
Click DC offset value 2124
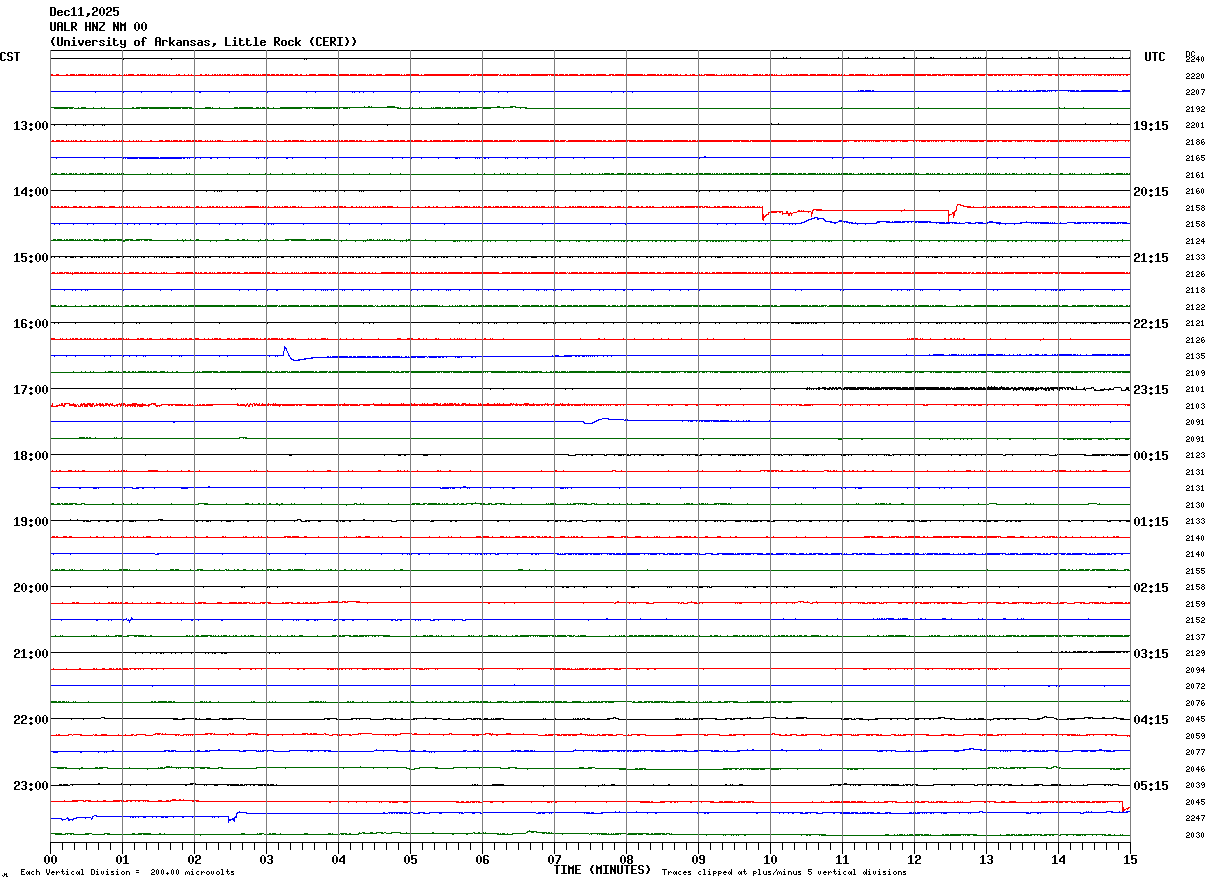[1194, 241]
